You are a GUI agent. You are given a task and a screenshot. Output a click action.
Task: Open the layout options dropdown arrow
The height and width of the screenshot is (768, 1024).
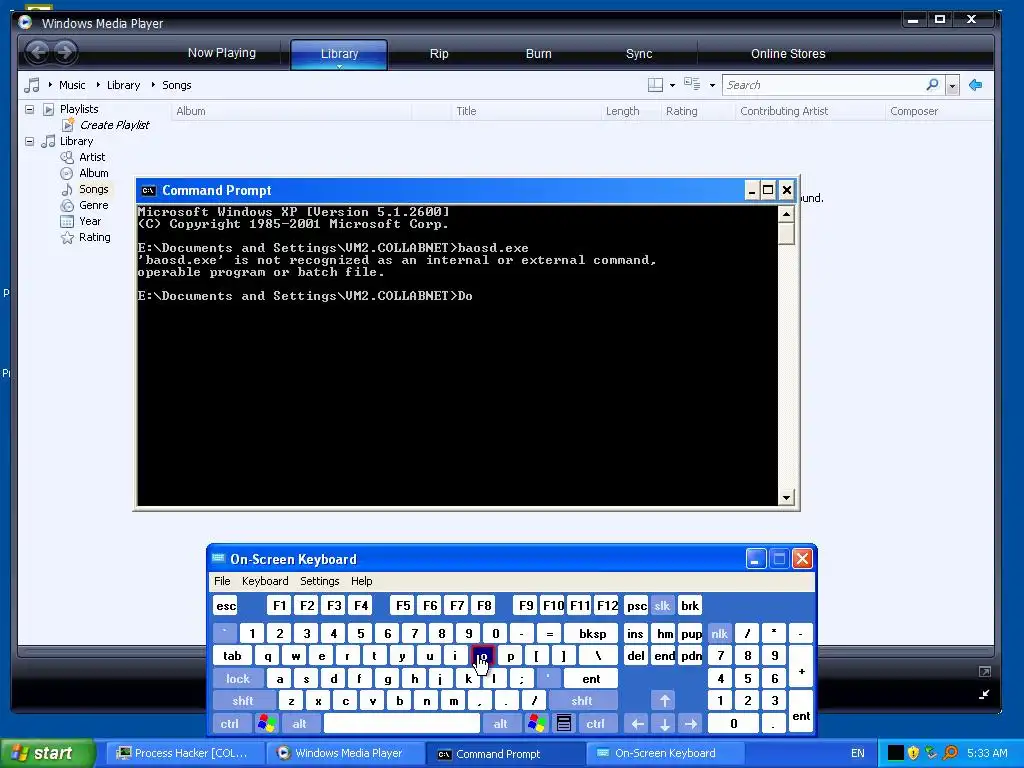point(672,86)
